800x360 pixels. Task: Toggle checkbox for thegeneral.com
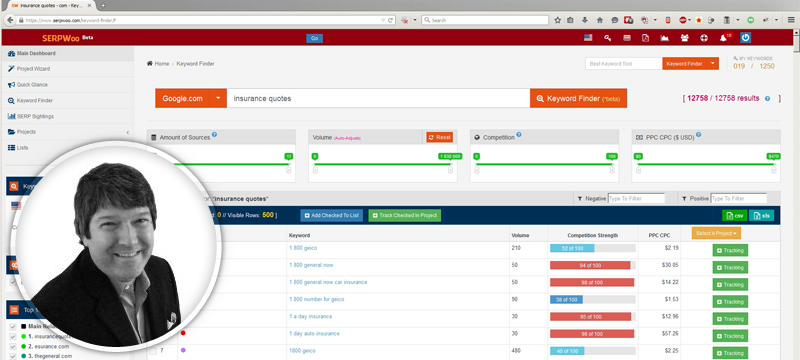point(13,356)
